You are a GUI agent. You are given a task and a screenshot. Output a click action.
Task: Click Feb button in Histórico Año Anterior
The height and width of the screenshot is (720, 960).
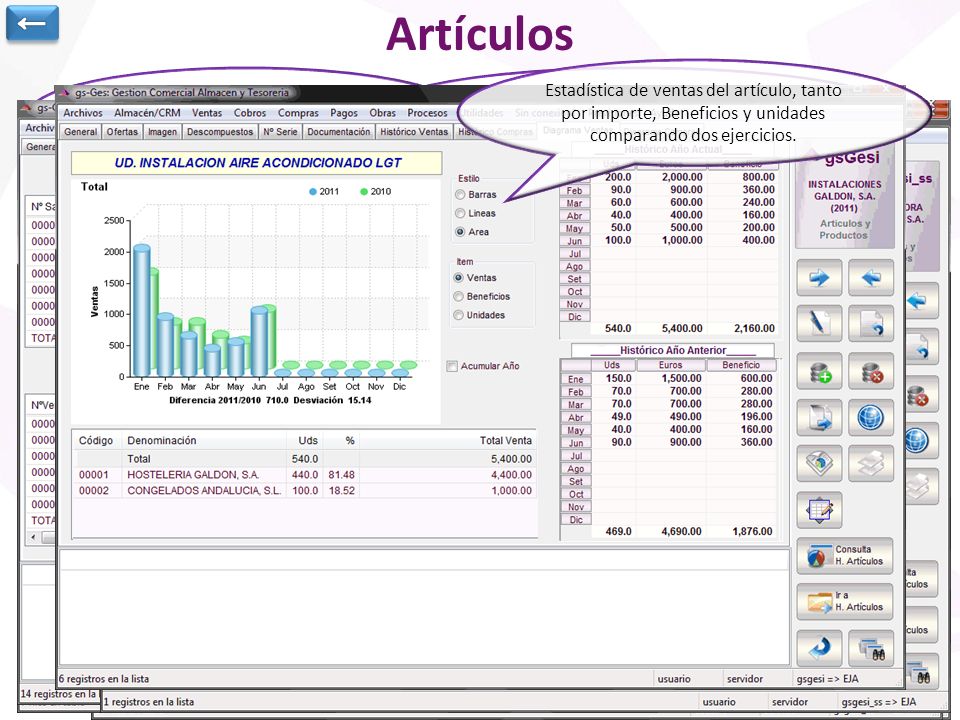[576, 392]
